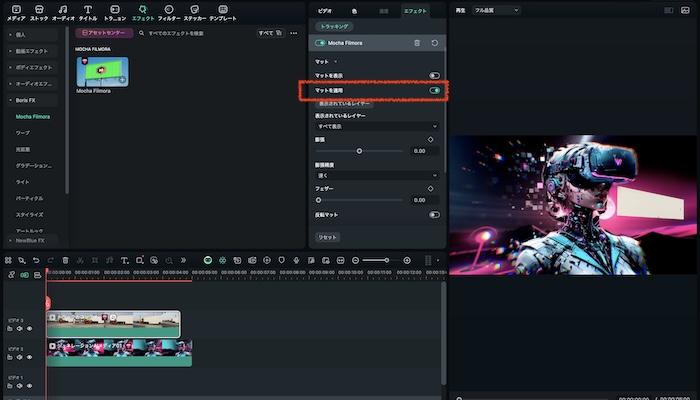Enable the マットを表示 switch
This screenshot has height=400, width=700.
tap(434, 75)
